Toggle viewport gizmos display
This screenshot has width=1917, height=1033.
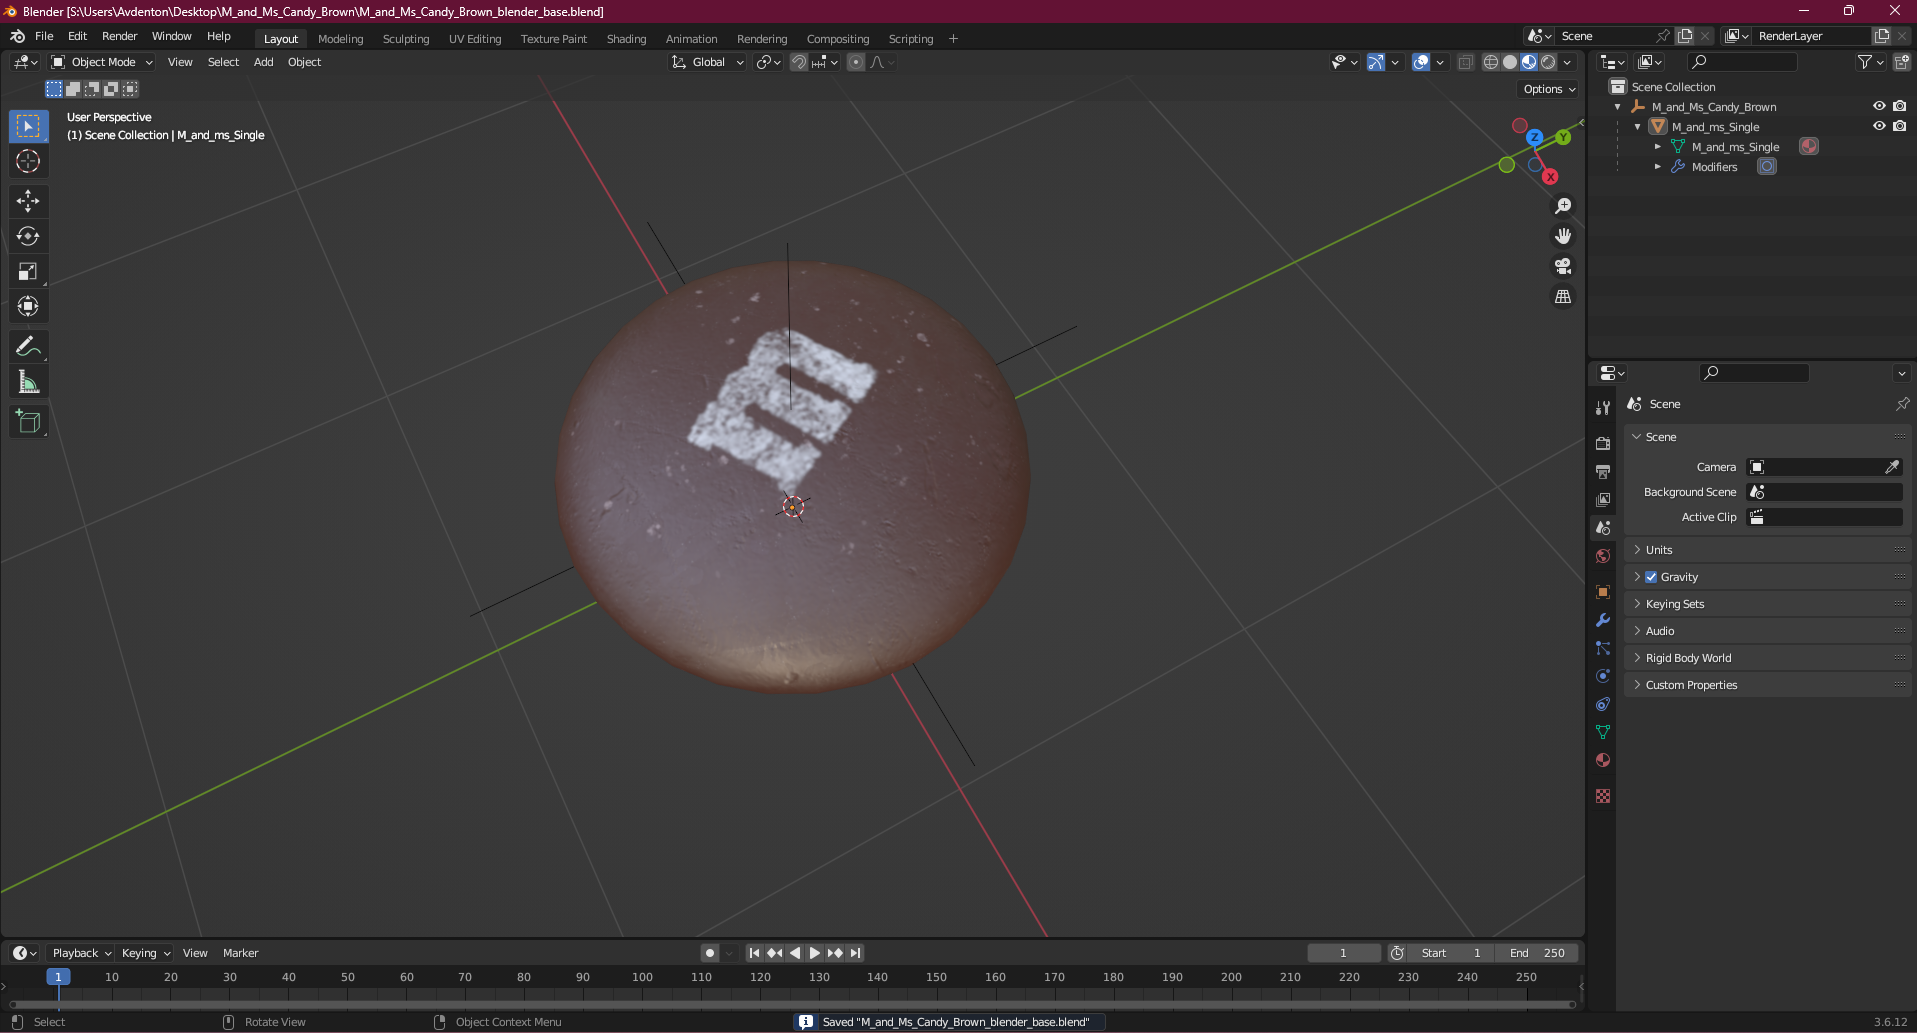point(1376,62)
